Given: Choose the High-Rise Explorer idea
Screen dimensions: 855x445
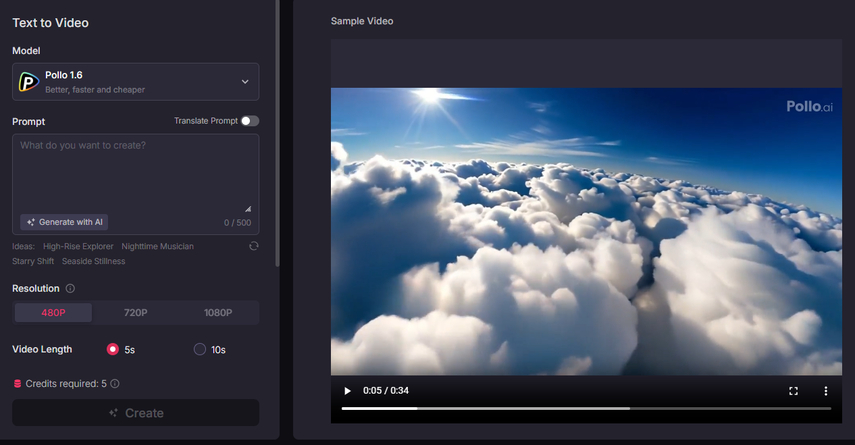Looking at the screenshot, I should (78, 246).
